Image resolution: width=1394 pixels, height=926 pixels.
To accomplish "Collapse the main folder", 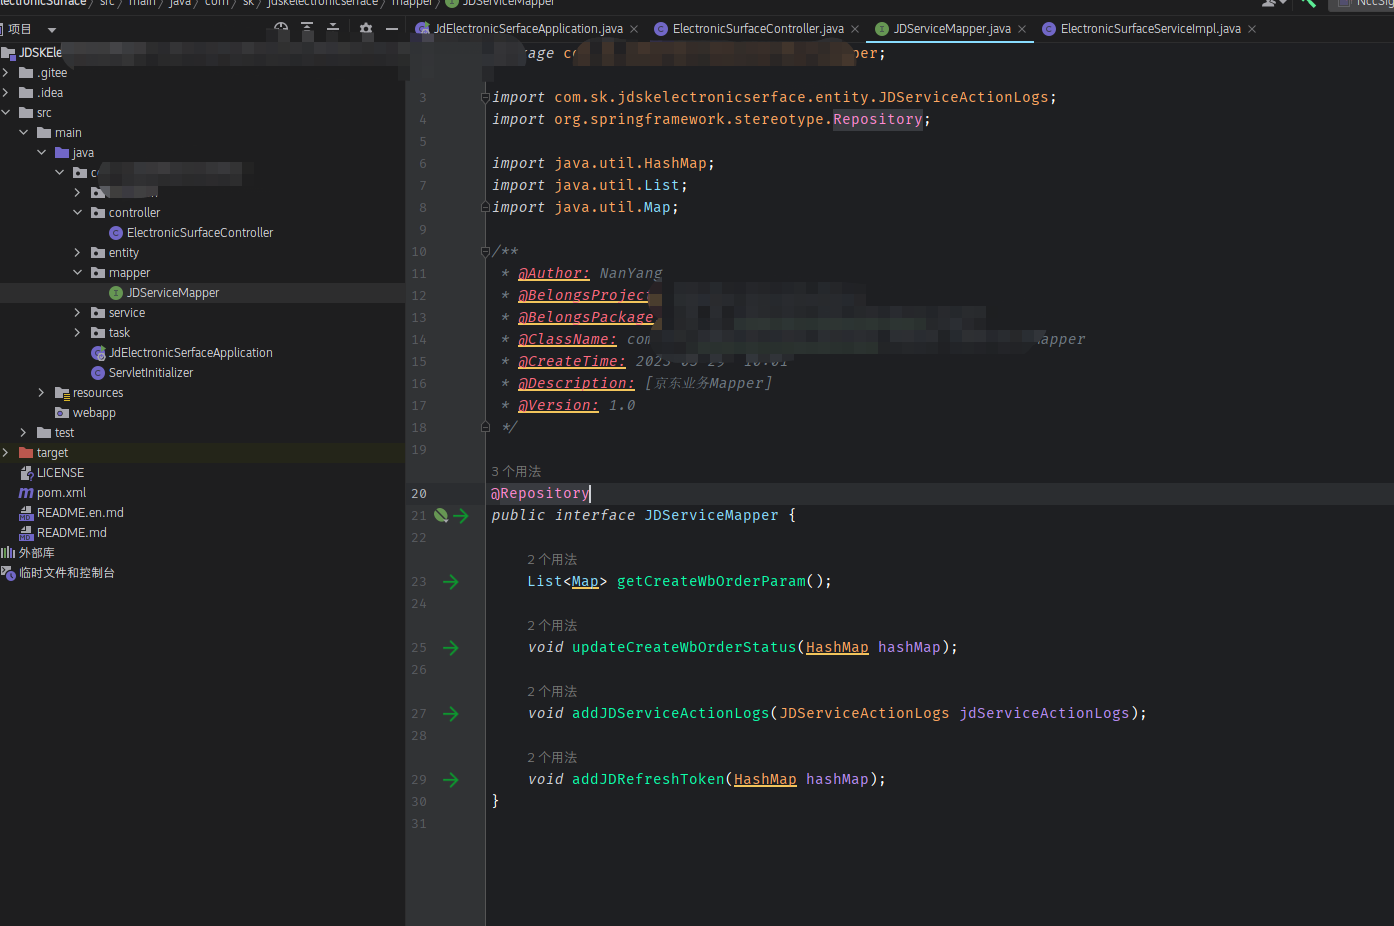I will (x=24, y=133).
